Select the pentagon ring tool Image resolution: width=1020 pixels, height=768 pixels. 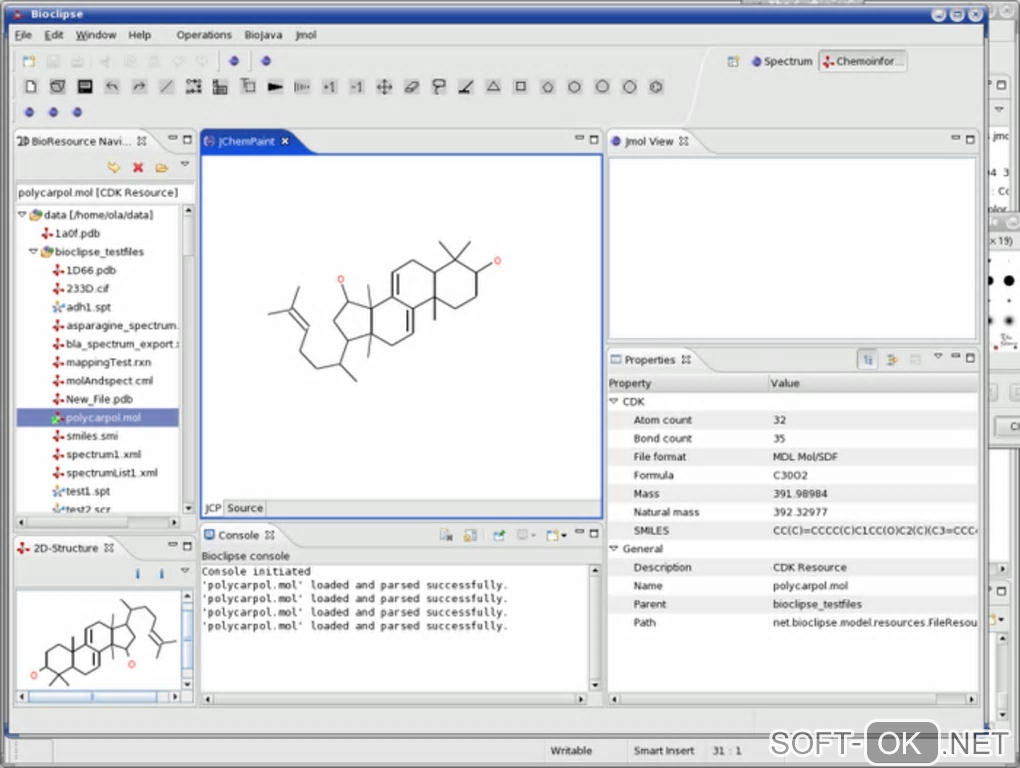coord(548,86)
